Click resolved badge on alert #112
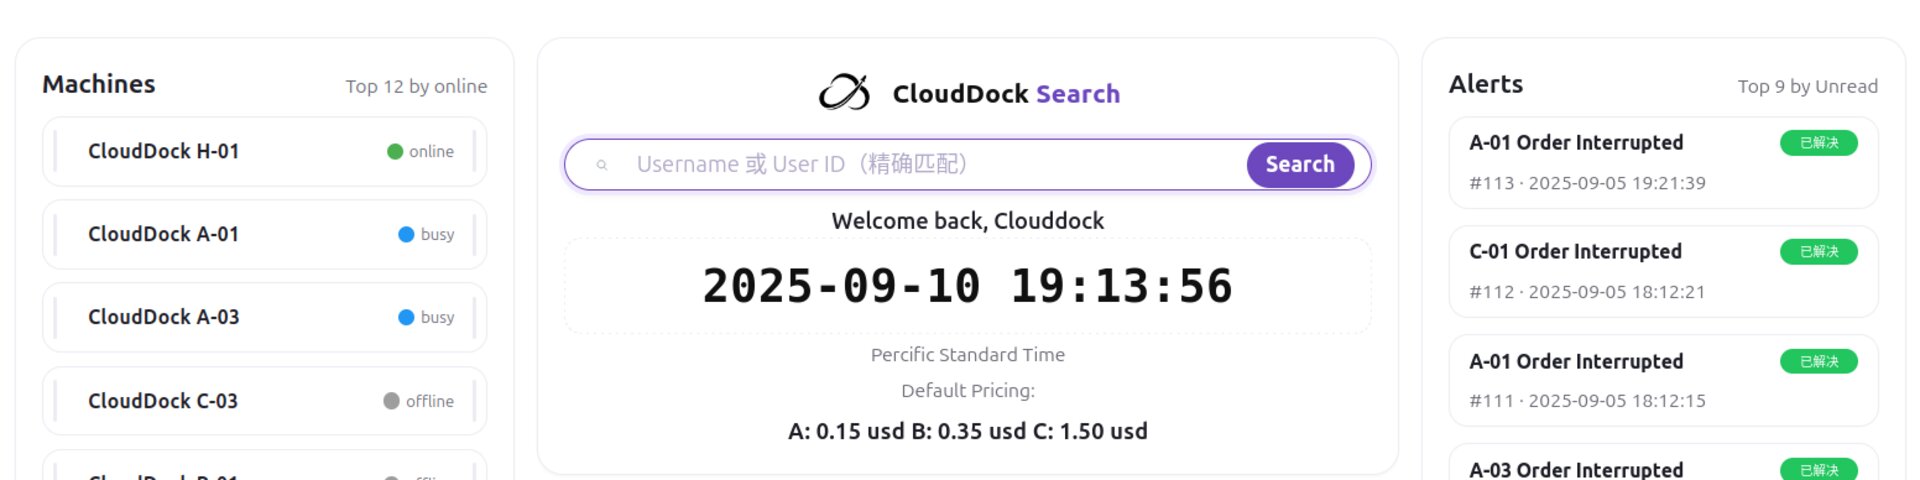 [1818, 252]
